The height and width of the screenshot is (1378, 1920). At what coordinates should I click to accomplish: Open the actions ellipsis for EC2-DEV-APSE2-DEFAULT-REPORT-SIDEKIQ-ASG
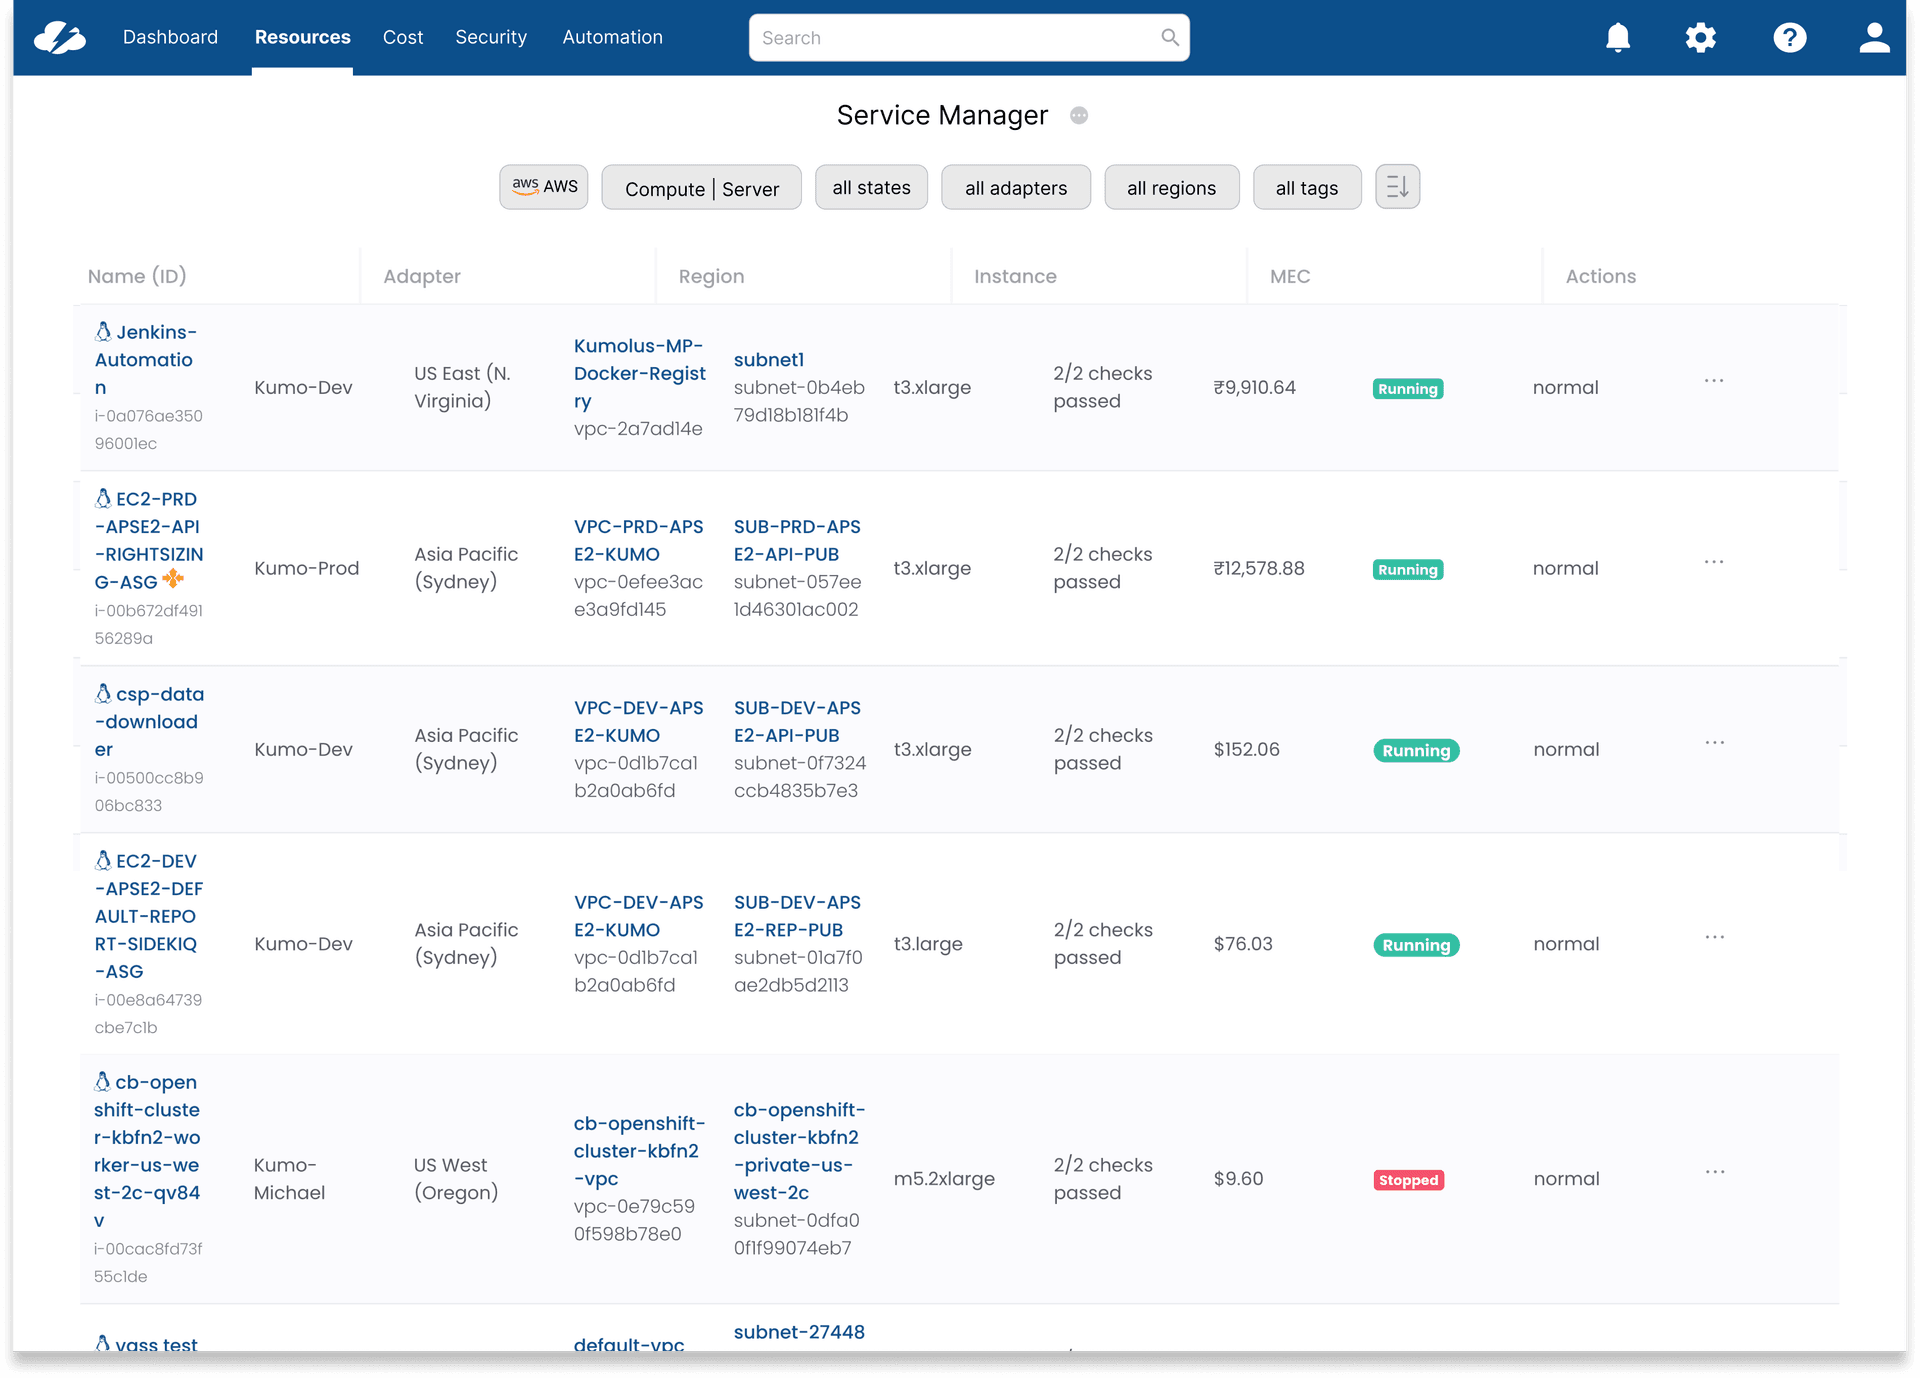[1713, 938]
